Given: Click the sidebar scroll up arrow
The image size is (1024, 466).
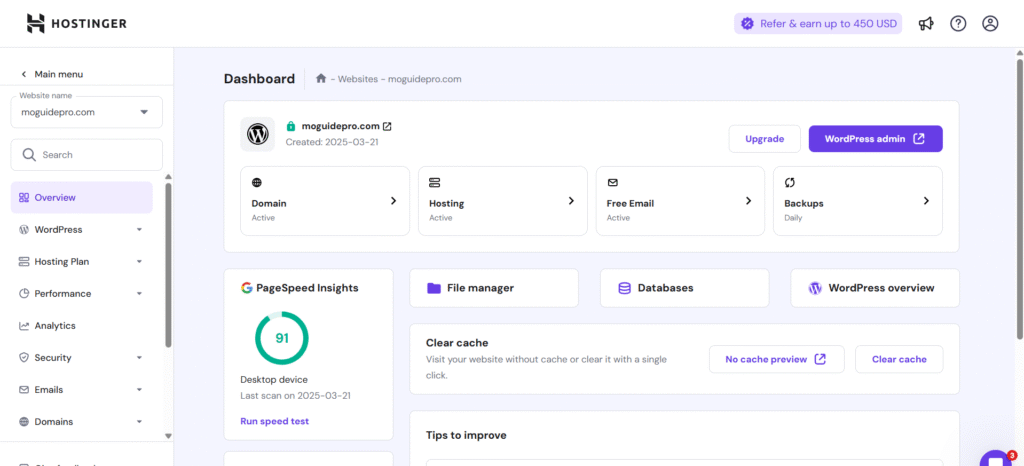Looking at the screenshot, I should tap(168, 177).
